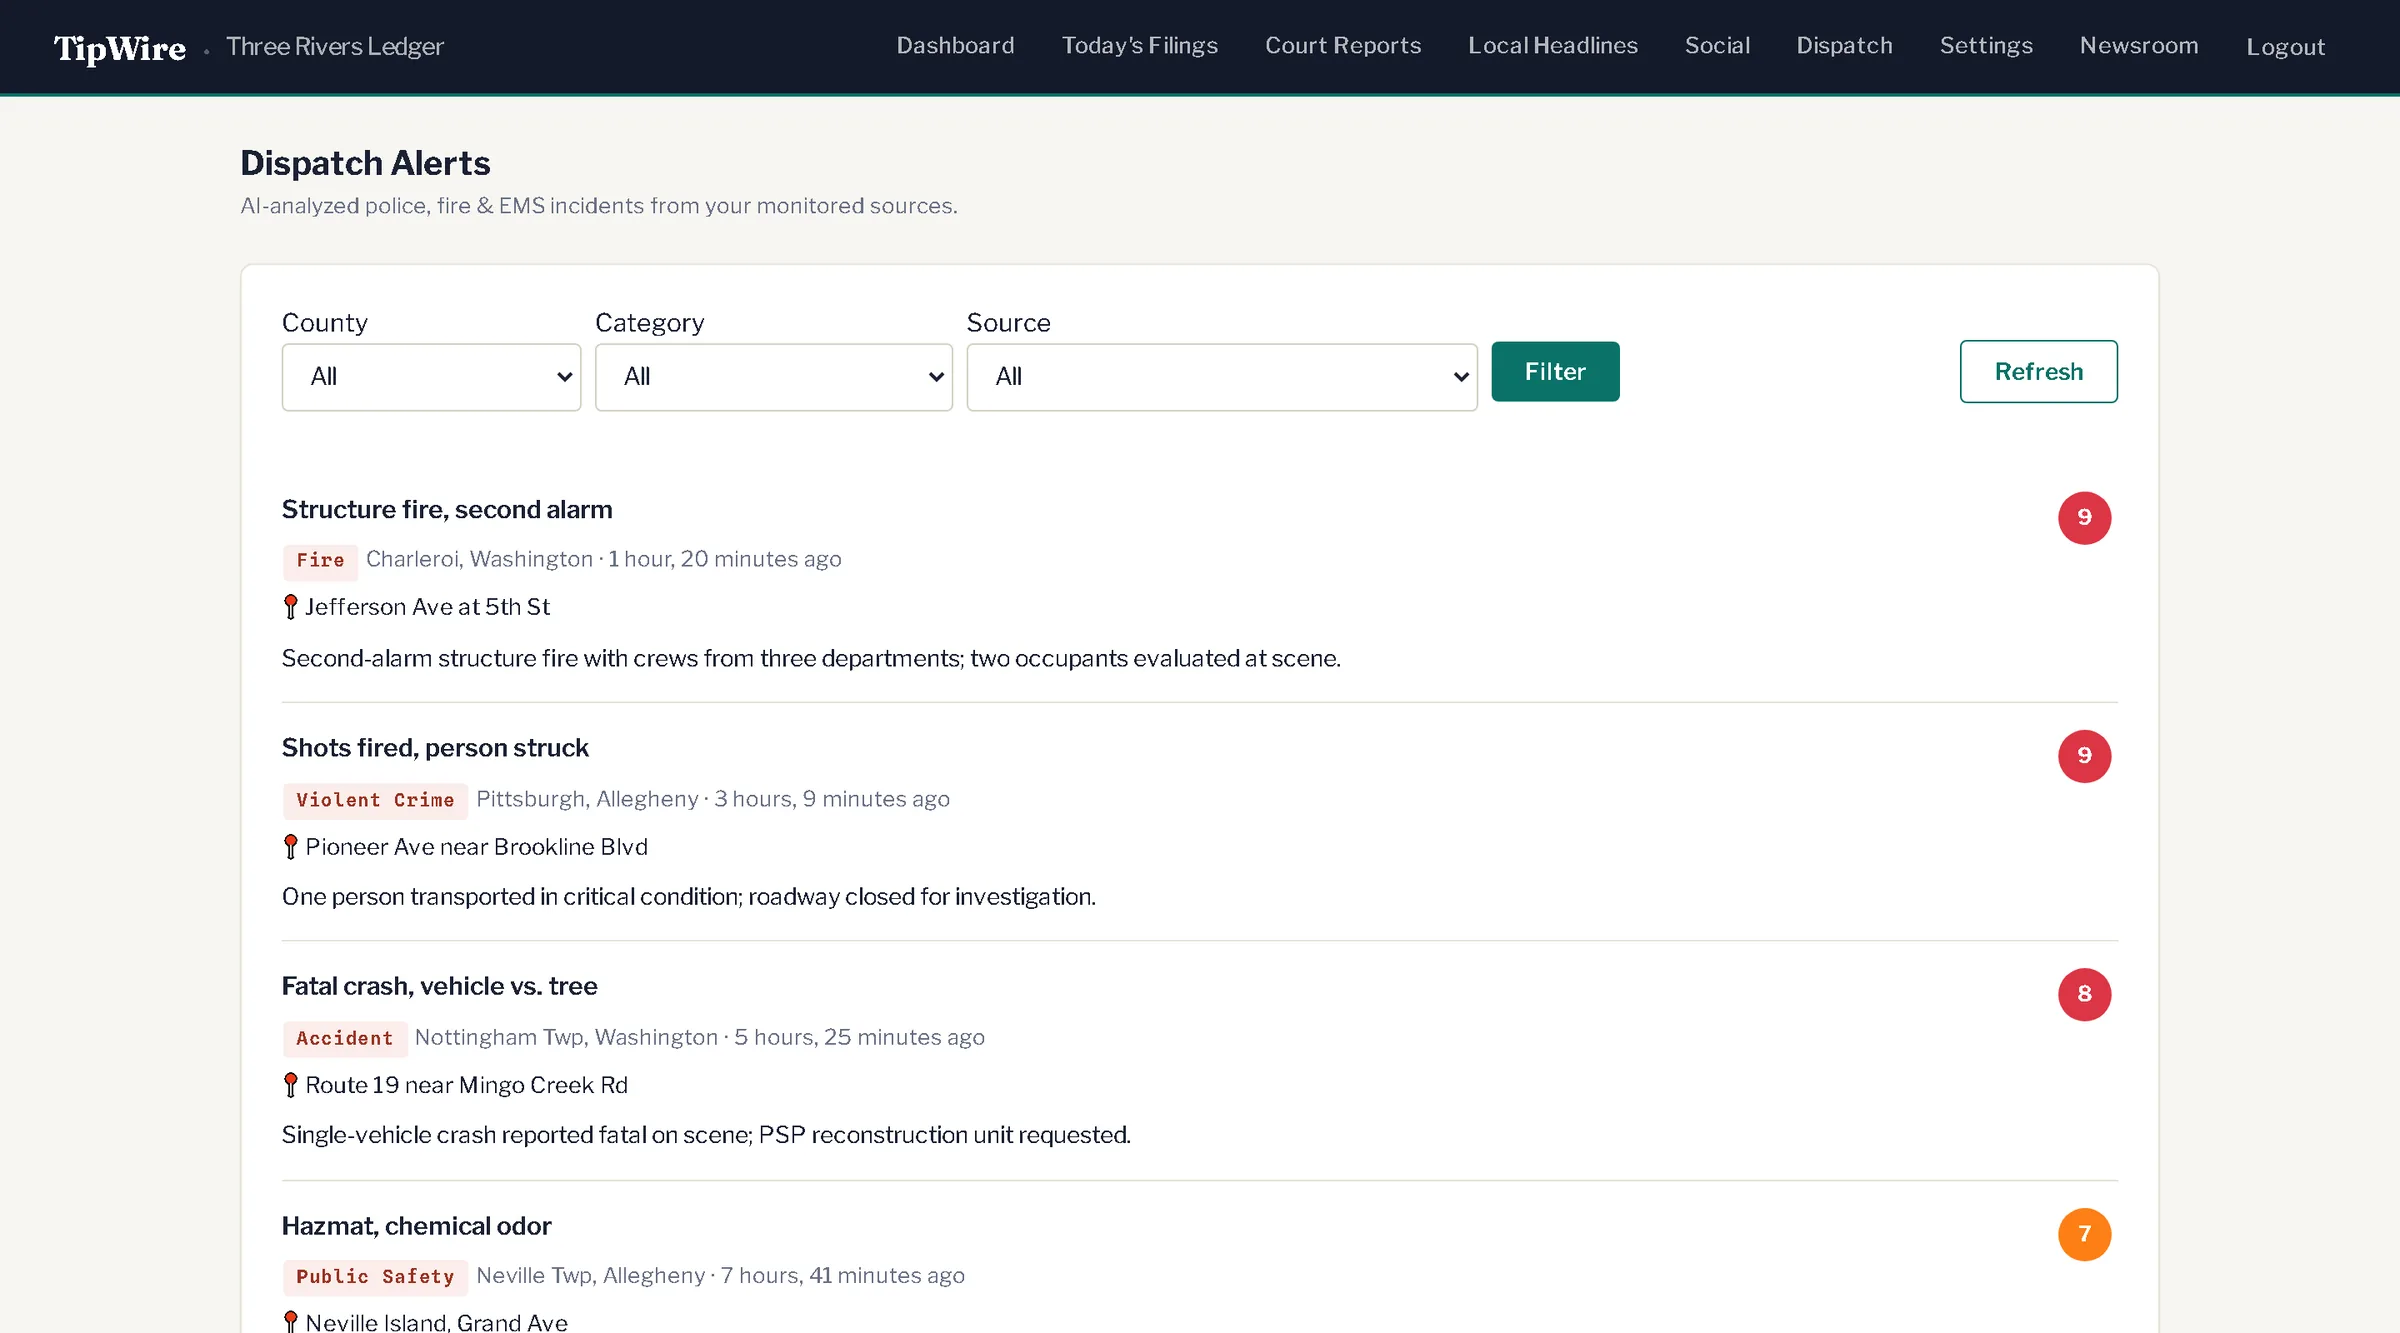Click the Accident category tag

(345, 1038)
